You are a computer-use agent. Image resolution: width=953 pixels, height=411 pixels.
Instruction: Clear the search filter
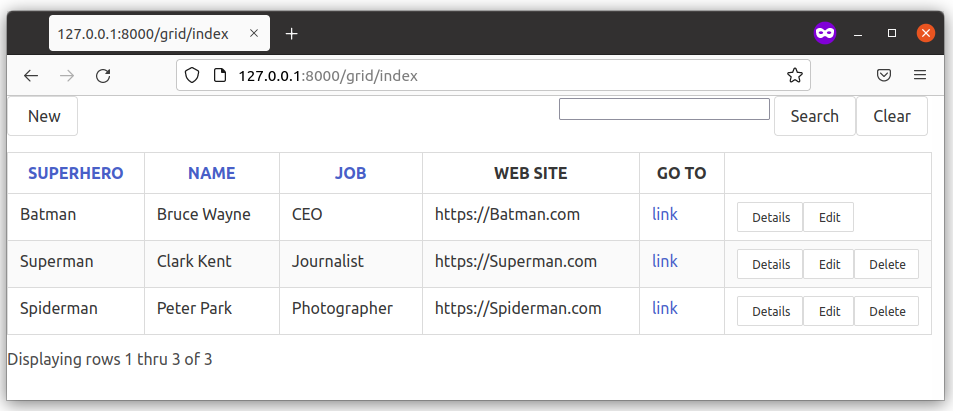(x=891, y=116)
